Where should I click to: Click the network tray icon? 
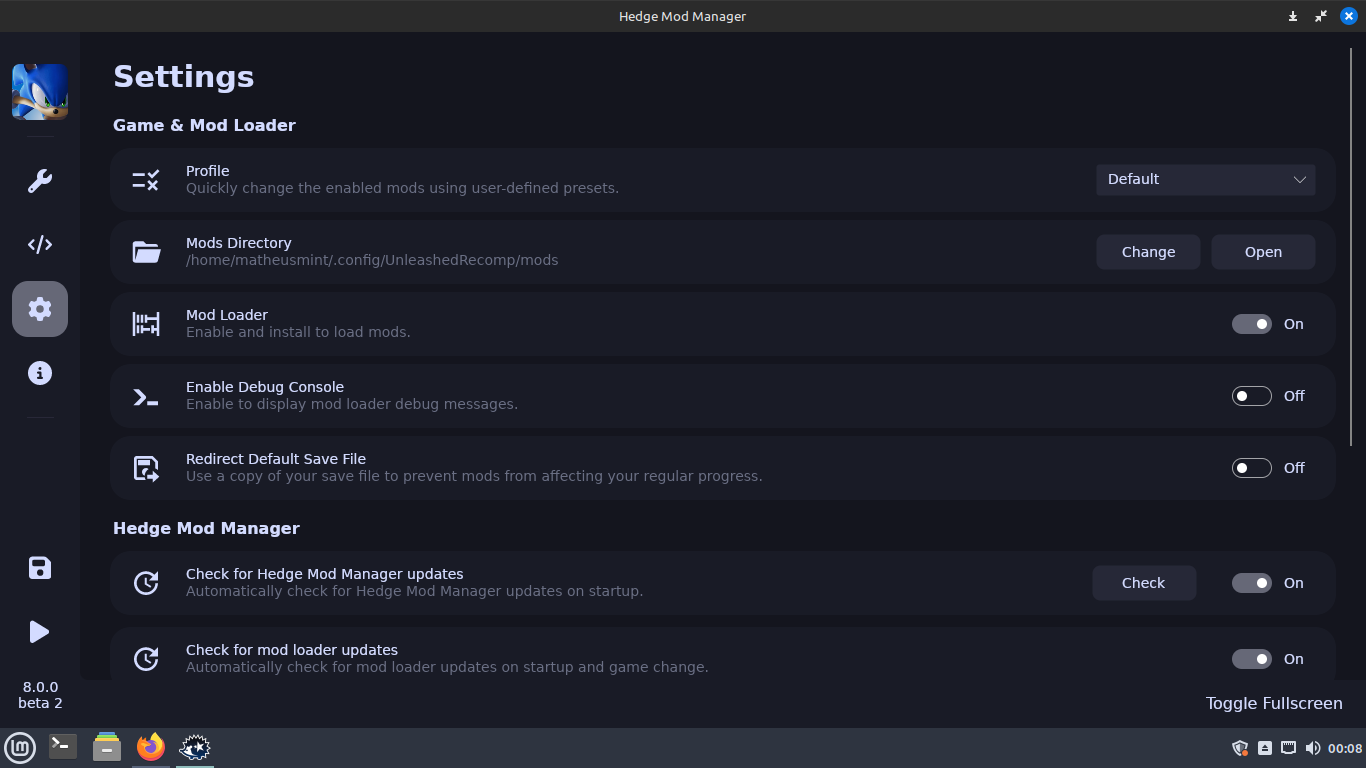(1289, 748)
